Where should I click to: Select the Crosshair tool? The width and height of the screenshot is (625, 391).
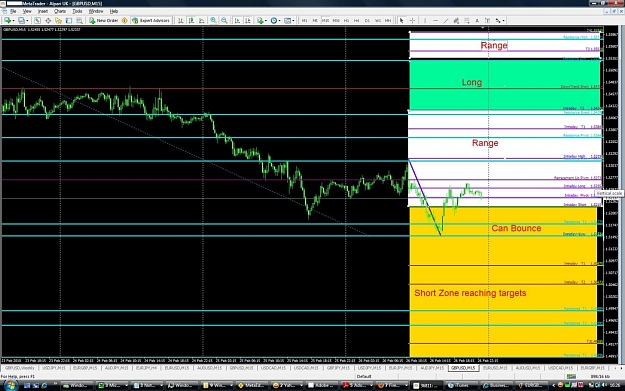click(412, 20)
